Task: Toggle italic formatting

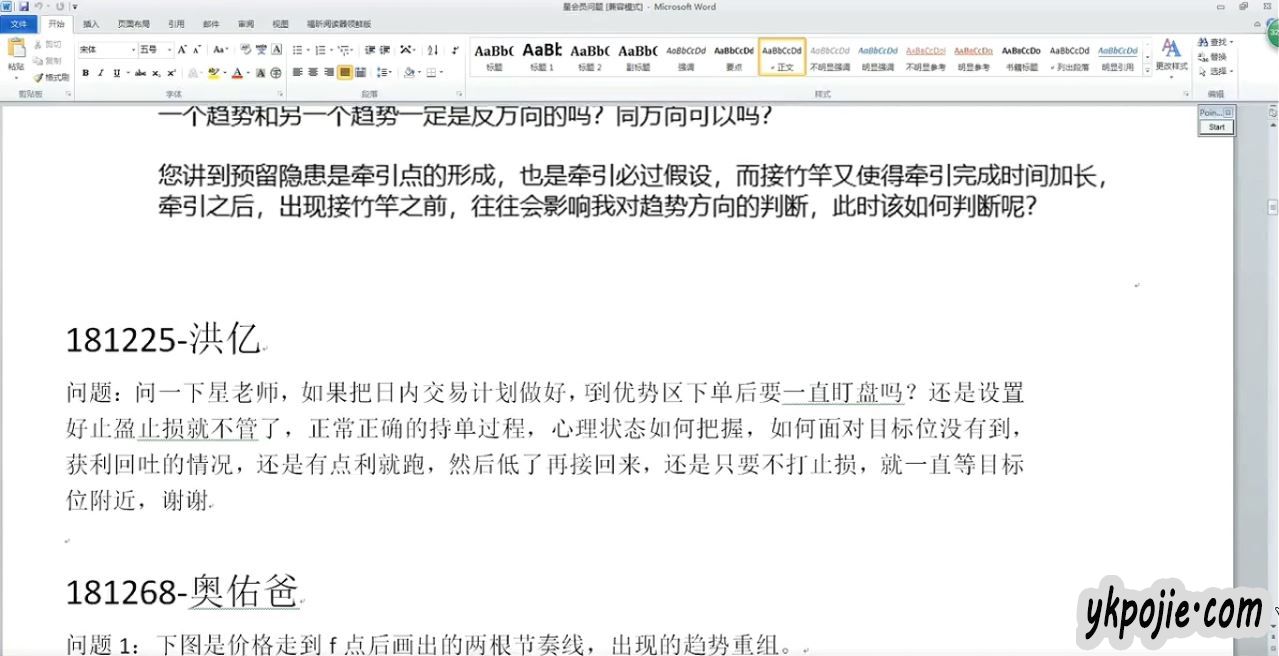Action: click(101, 72)
